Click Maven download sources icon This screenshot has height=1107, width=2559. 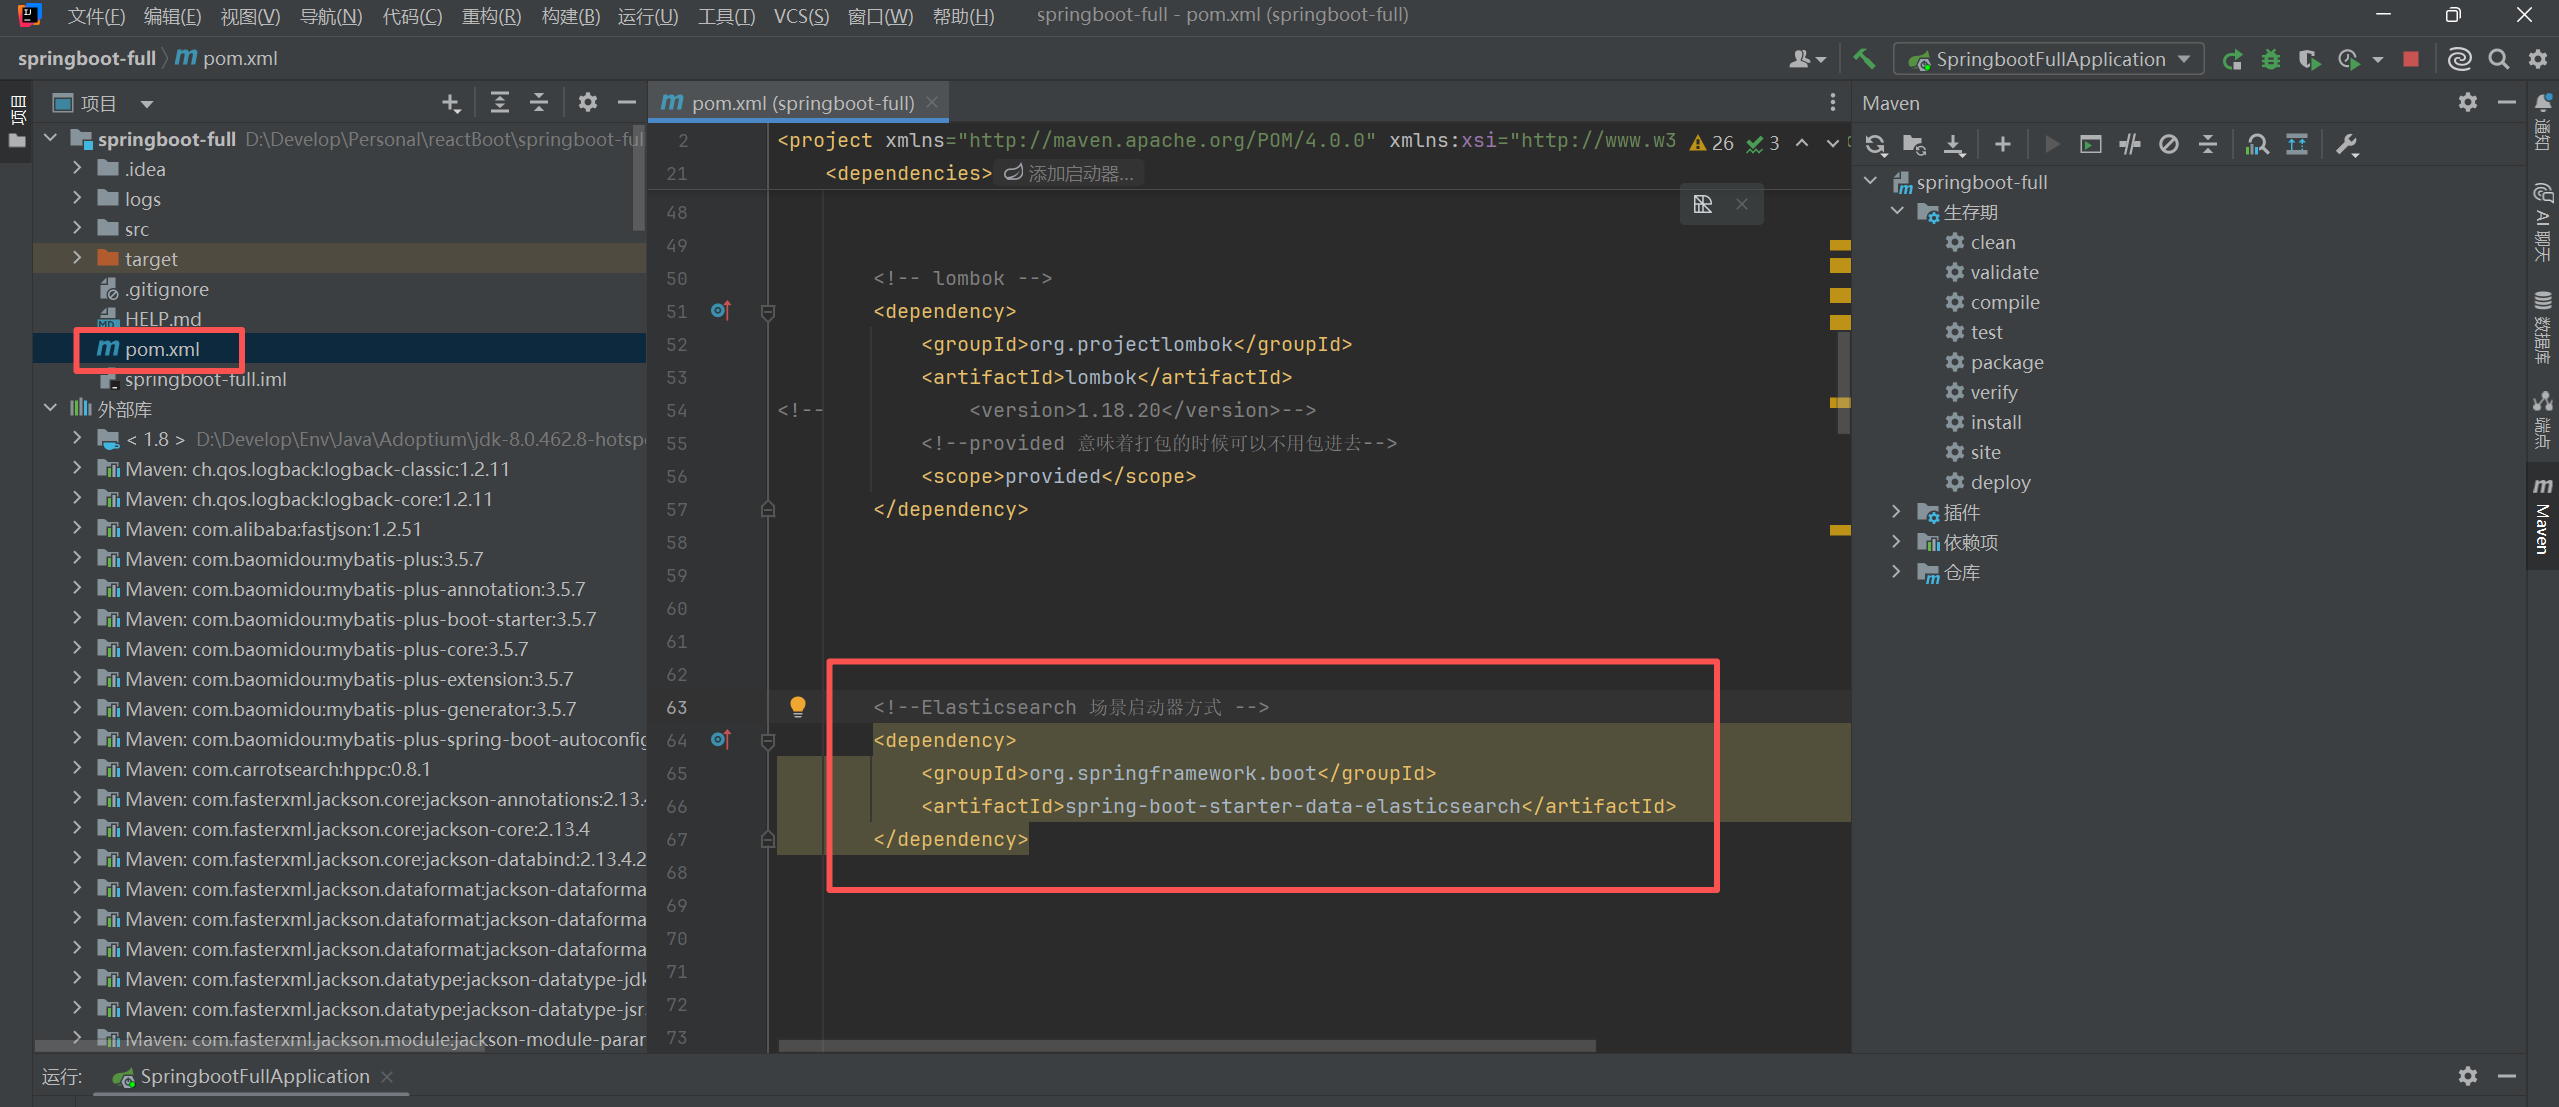1953,145
